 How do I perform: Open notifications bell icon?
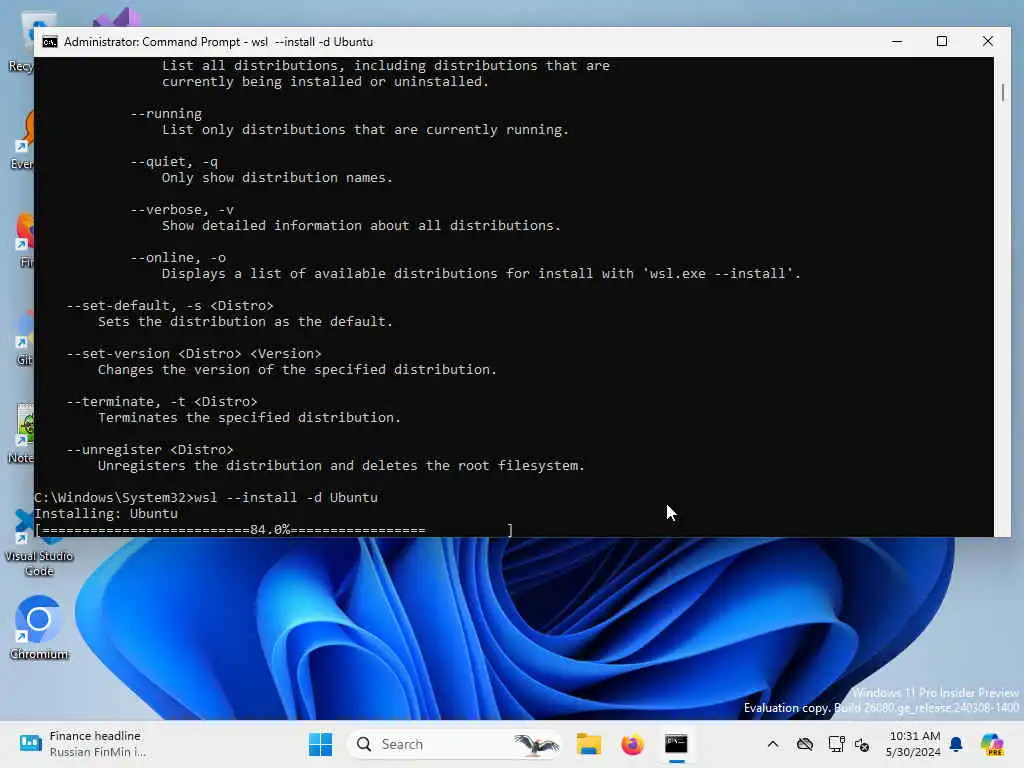coord(956,744)
